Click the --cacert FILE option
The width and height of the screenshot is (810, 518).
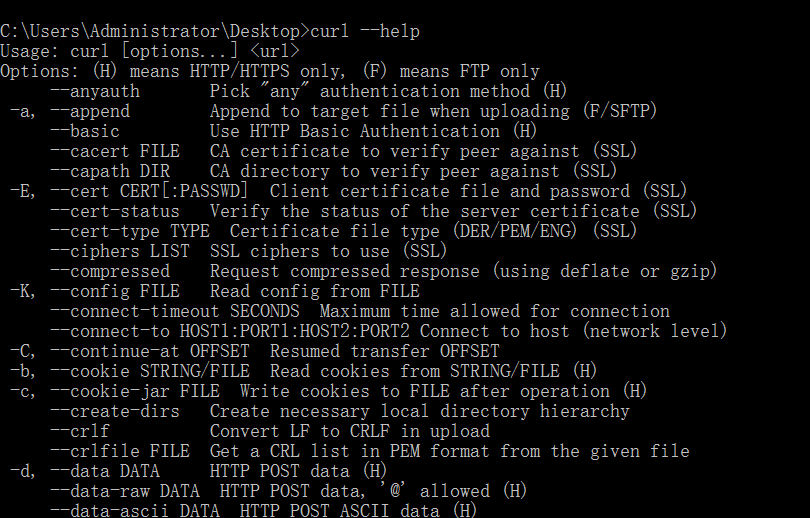point(115,151)
